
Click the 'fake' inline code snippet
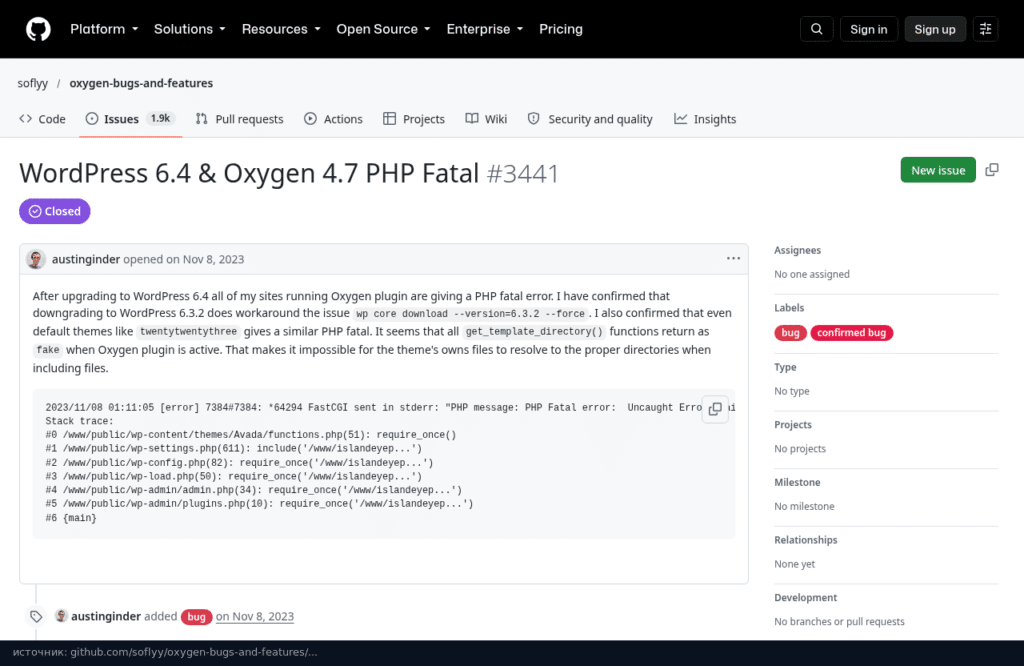pos(48,350)
